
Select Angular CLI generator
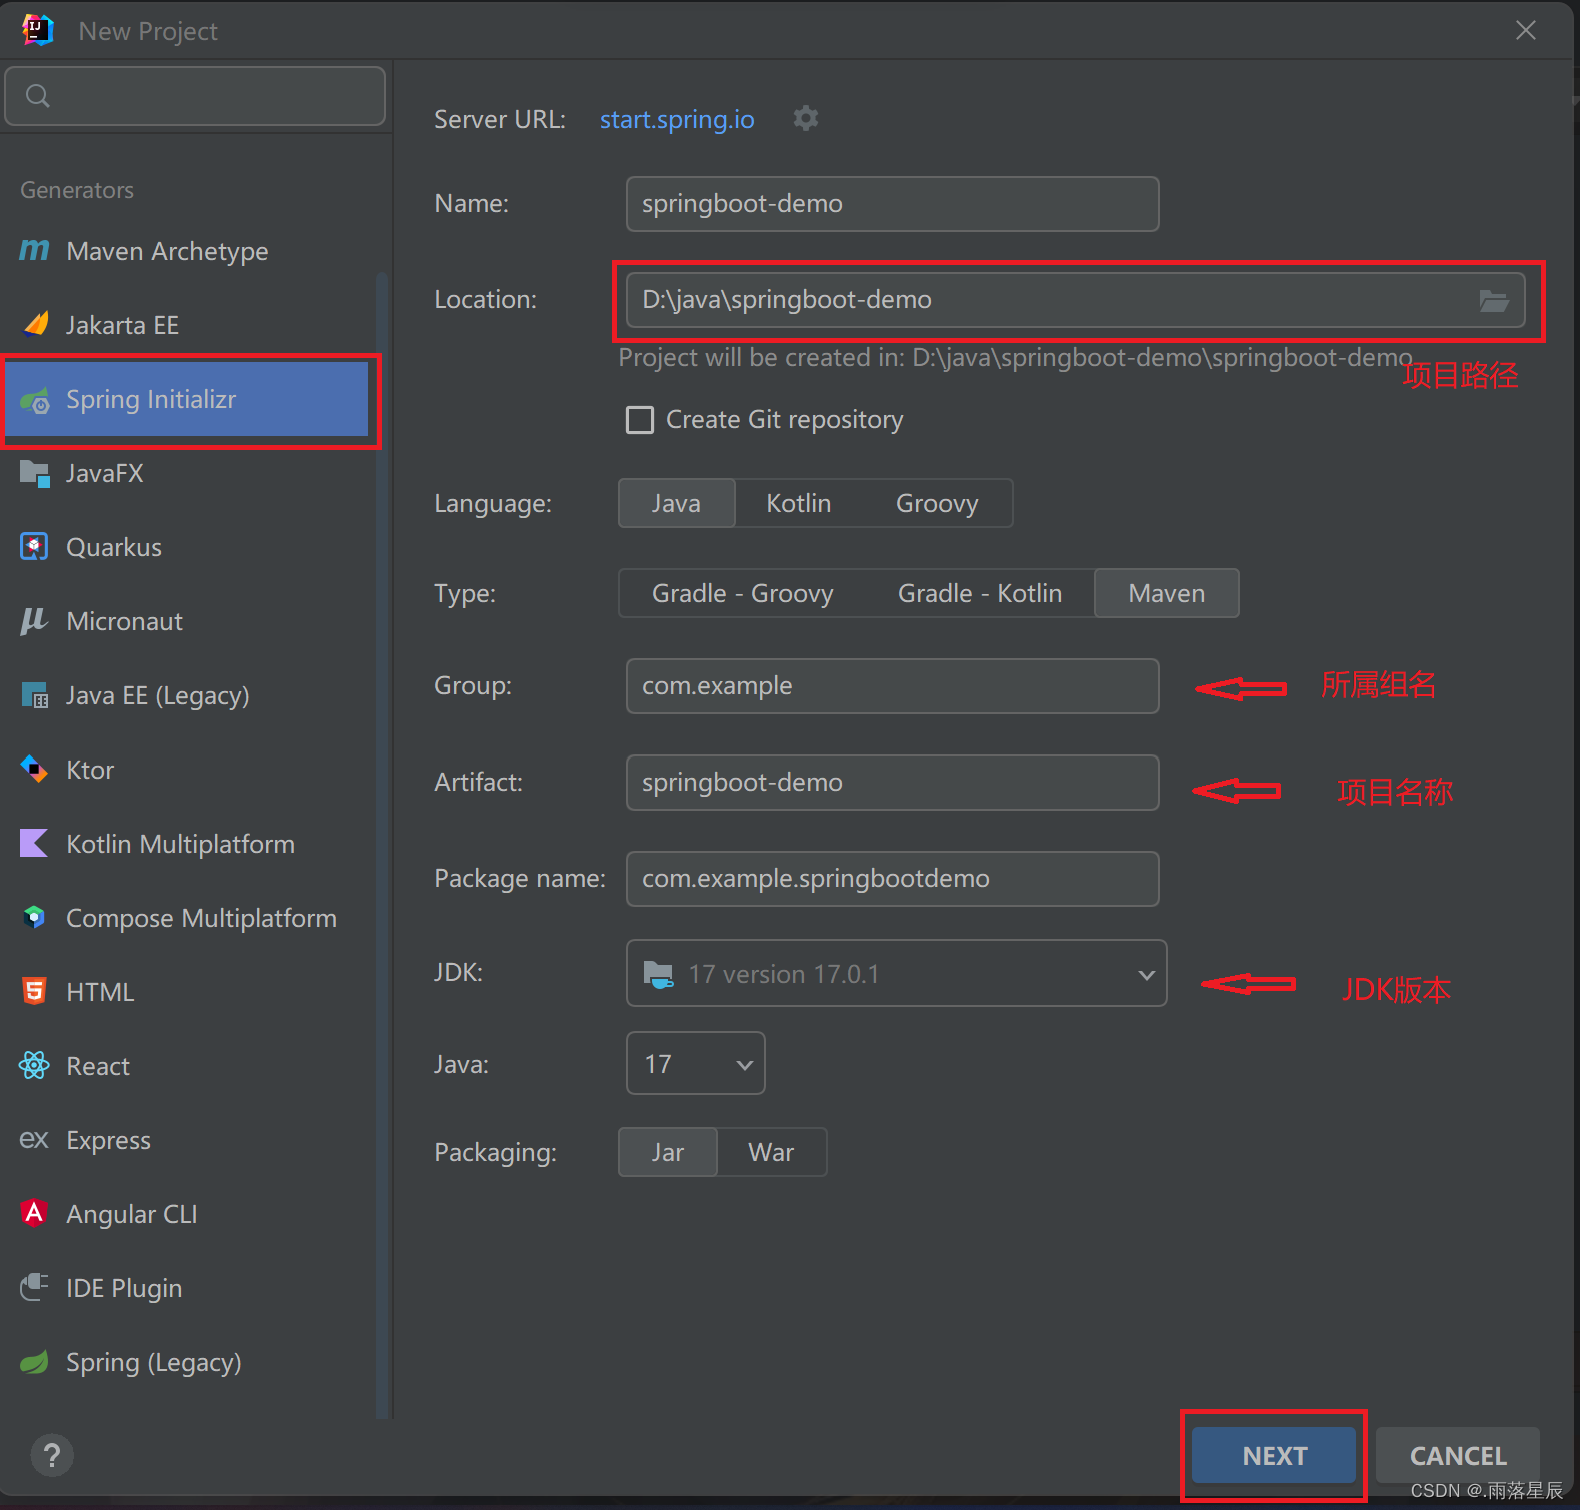click(187, 1213)
